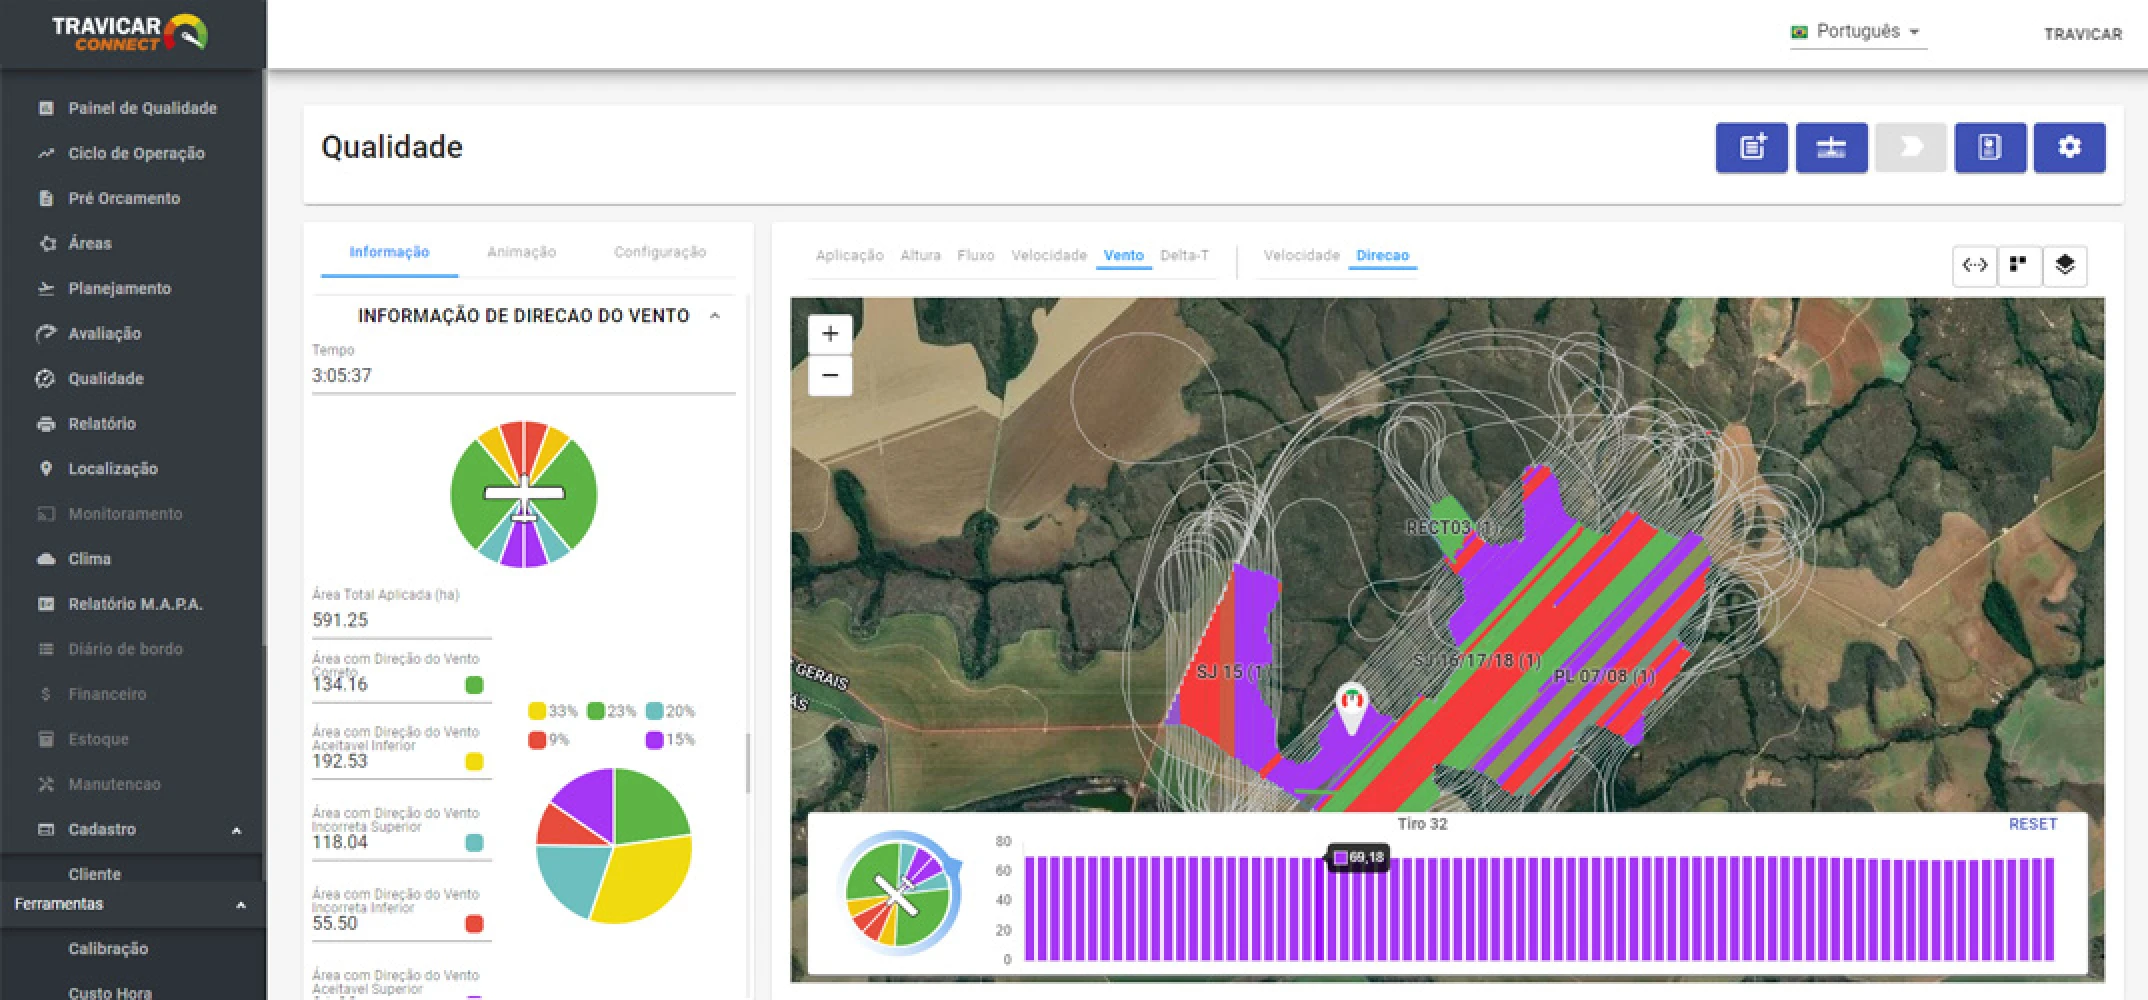Click the blue airplane application button
The height and width of the screenshot is (1000, 2148).
point(1830,148)
